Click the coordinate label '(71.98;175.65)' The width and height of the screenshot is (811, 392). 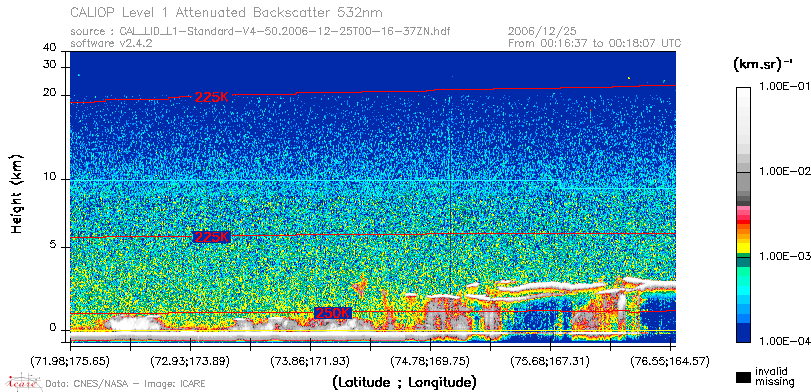pos(70,360)
